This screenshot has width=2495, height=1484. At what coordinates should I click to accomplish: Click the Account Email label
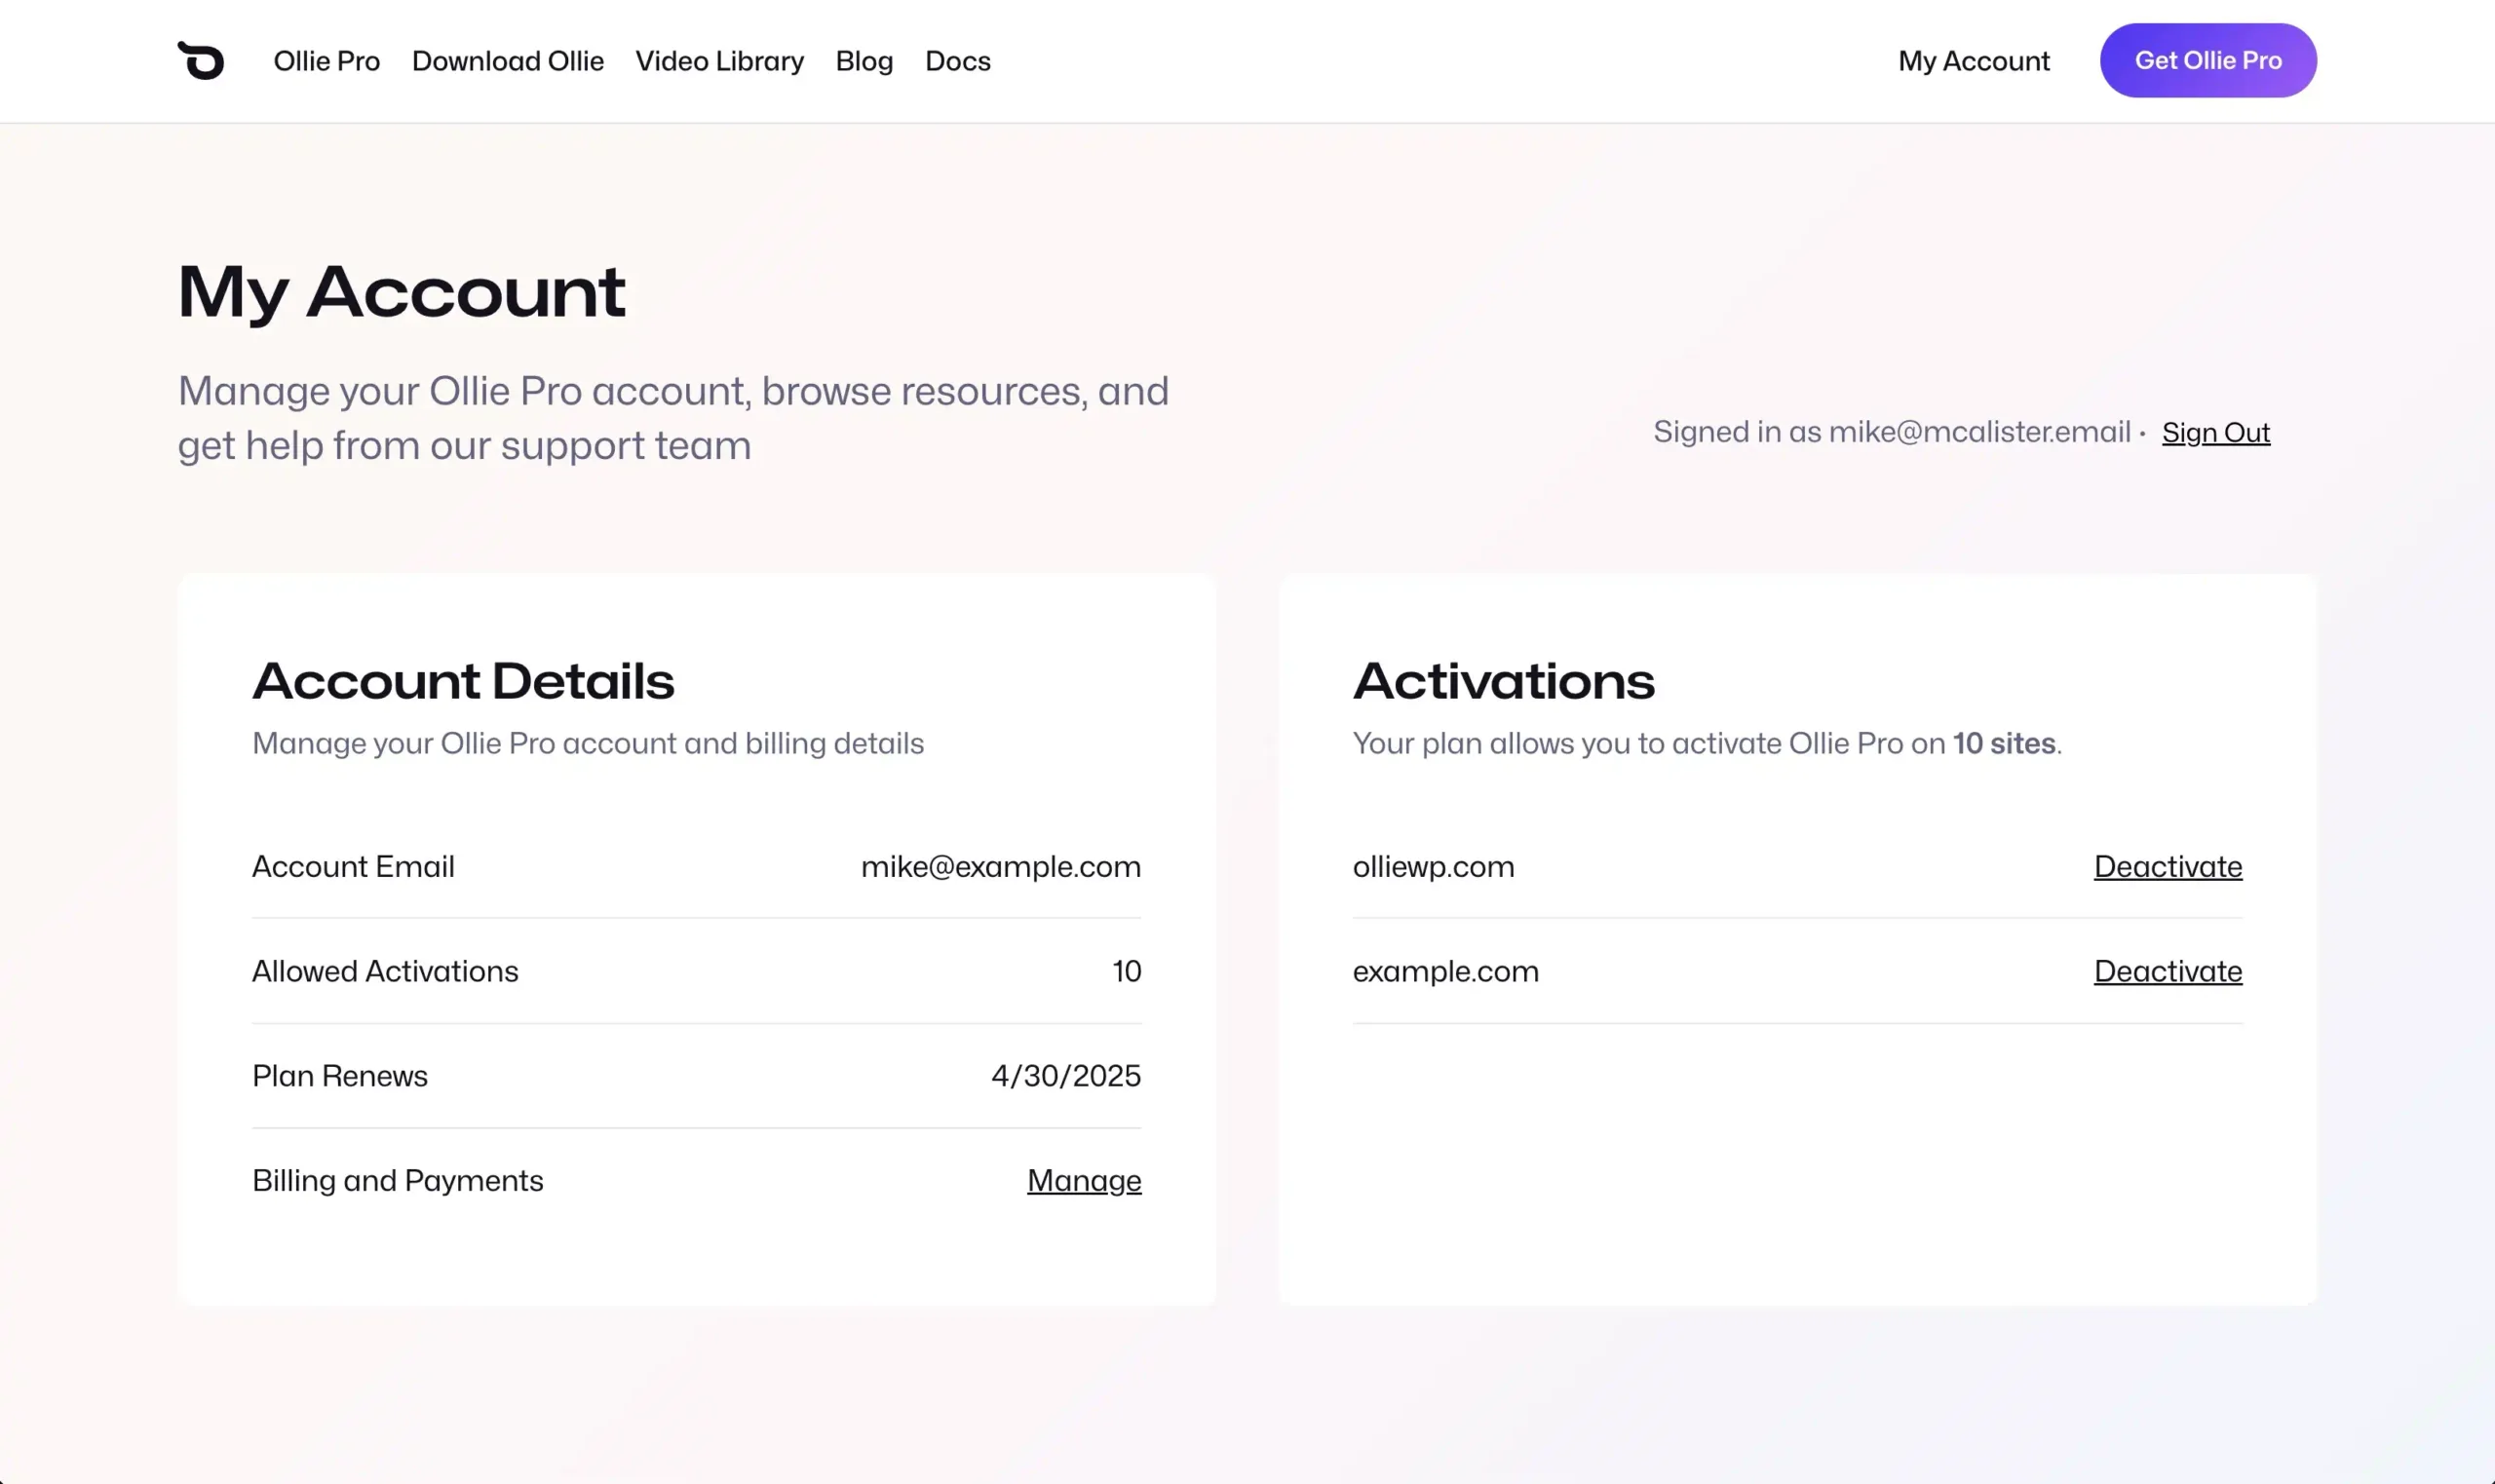tap(353, 866)
